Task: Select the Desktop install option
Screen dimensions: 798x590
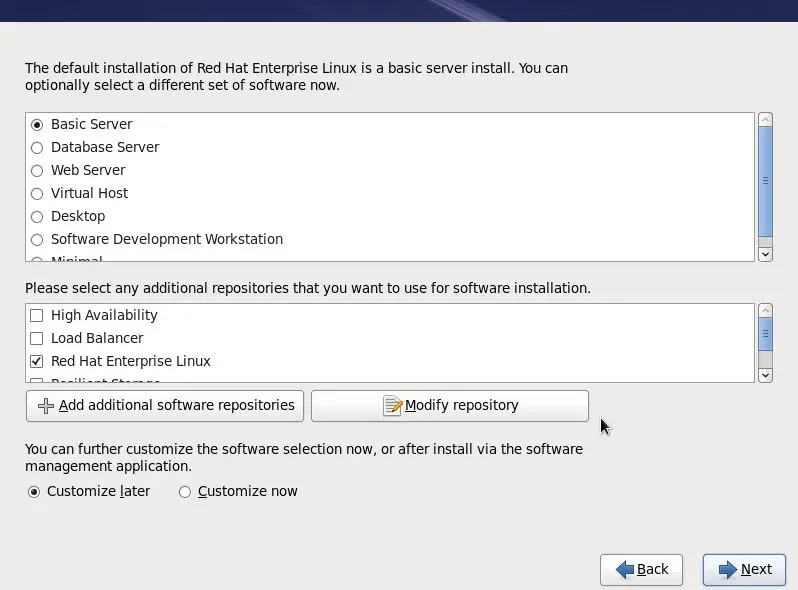Action: point(37,217)
